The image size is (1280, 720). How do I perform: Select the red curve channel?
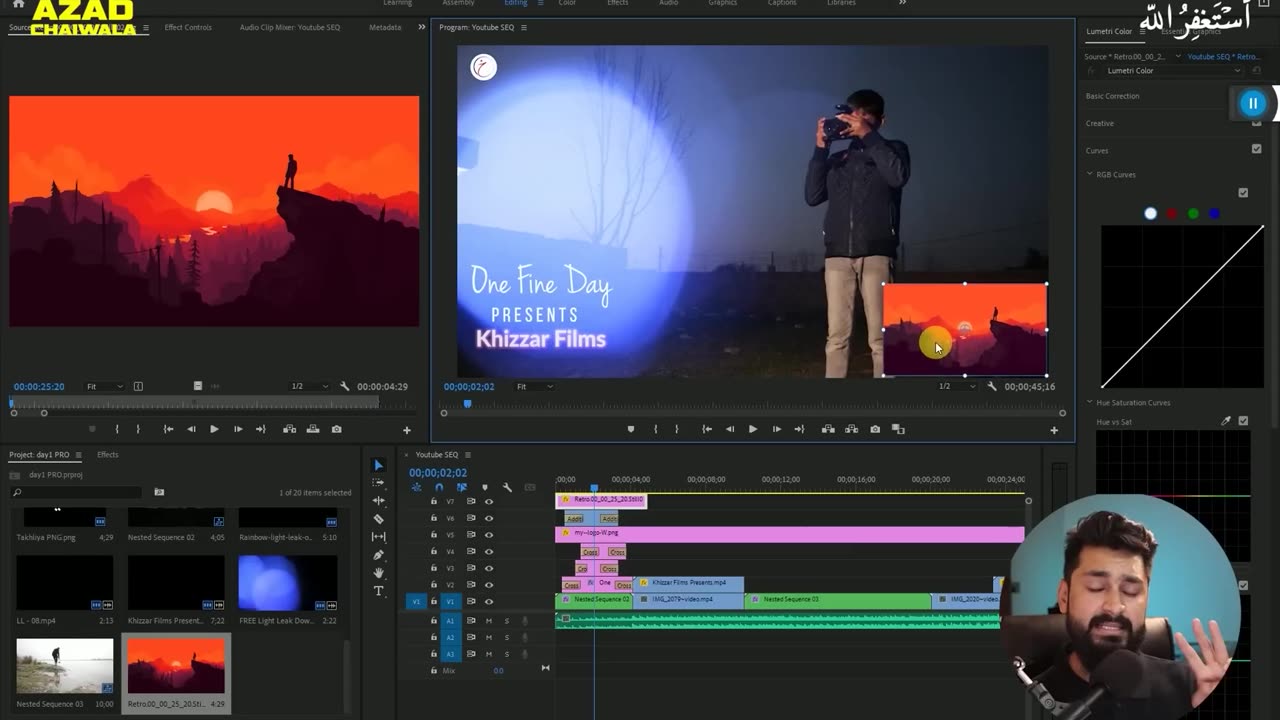coord(1171,213)
